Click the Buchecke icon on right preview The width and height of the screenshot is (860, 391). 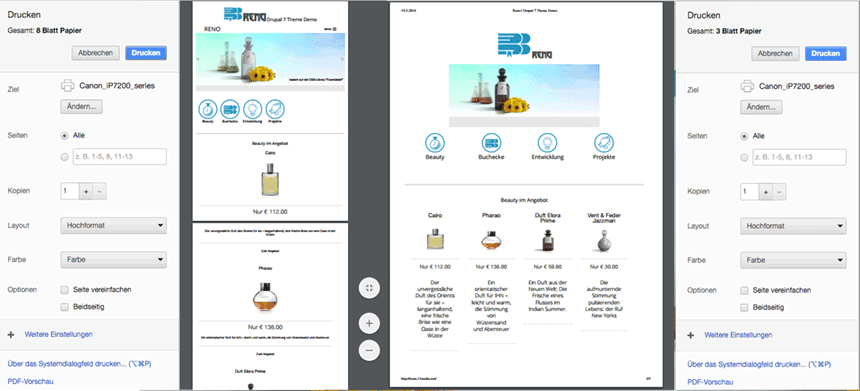pyautogui.click(x=491, y=143)
